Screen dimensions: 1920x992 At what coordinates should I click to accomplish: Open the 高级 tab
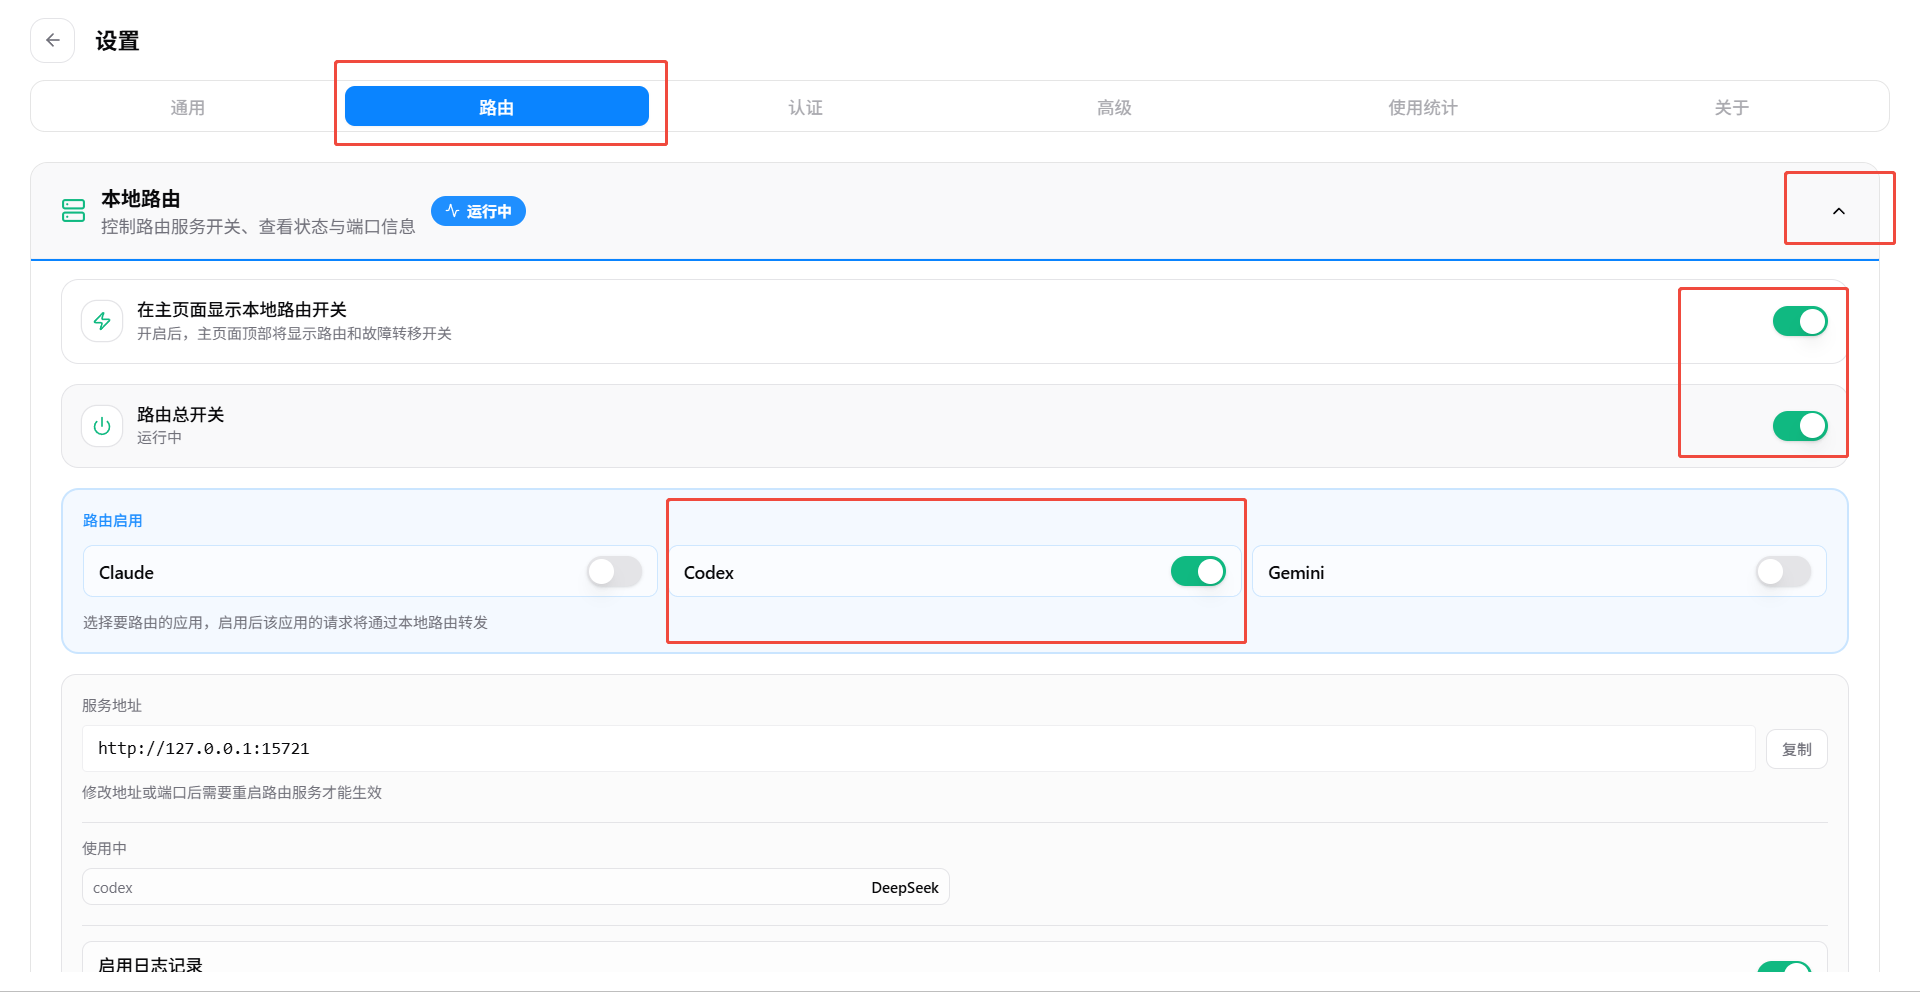coord(1114,107)
